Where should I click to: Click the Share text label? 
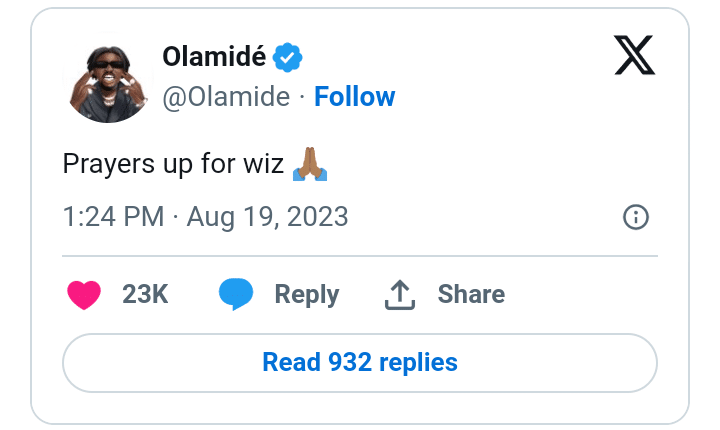pos(471,295)
